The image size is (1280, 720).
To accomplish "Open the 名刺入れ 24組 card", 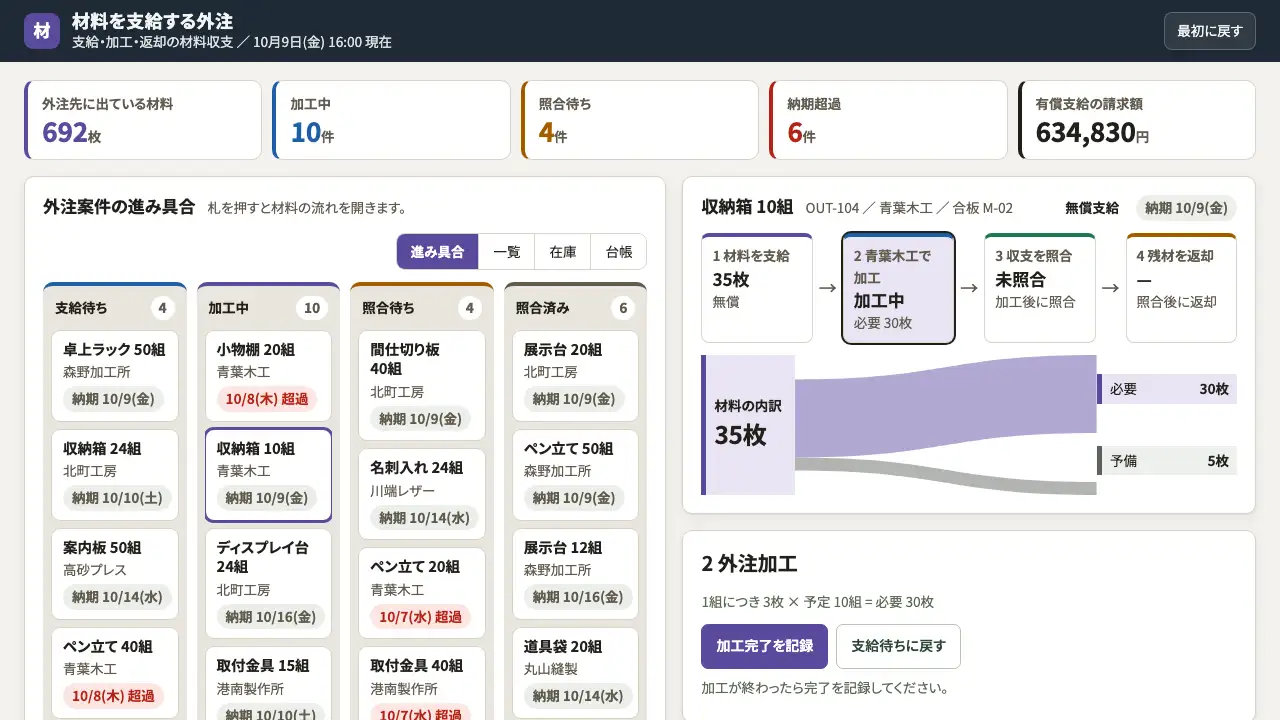I will (422, 494).
